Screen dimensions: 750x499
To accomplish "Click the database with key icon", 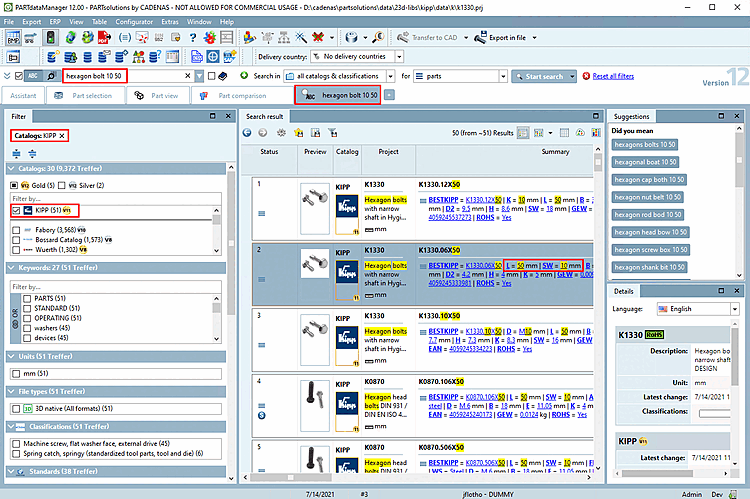I will (53, 56).
